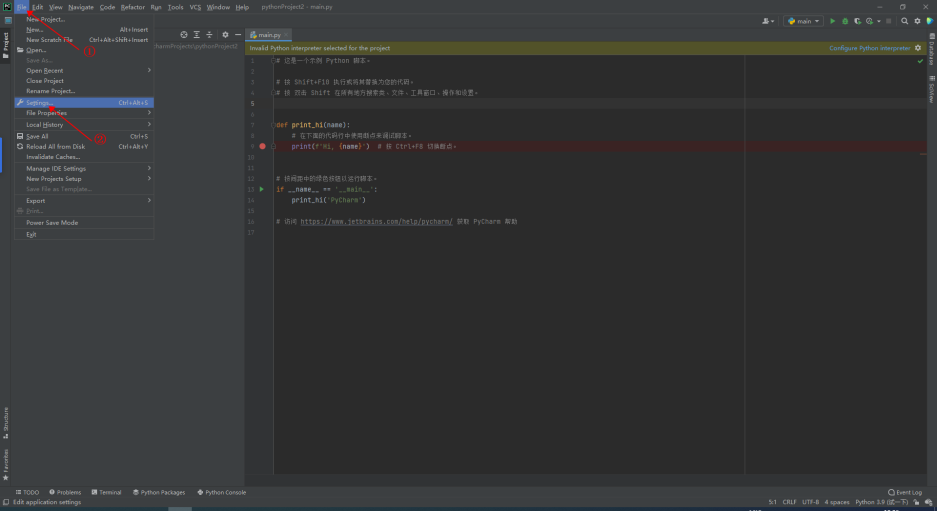
Task: Expand the File Properties submenu
Action: click(84, 113)
